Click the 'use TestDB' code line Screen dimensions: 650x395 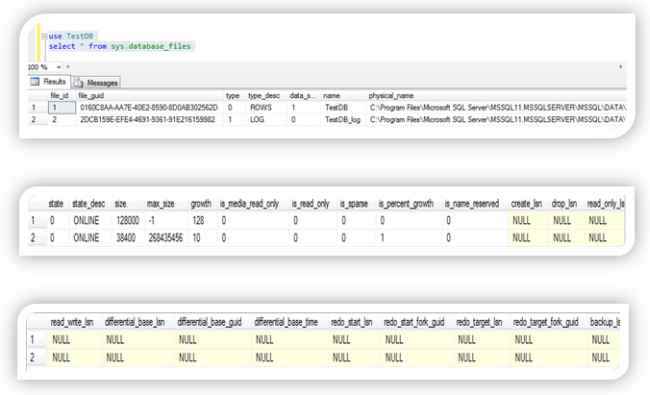pyautogui.click(x=71, y=36)
